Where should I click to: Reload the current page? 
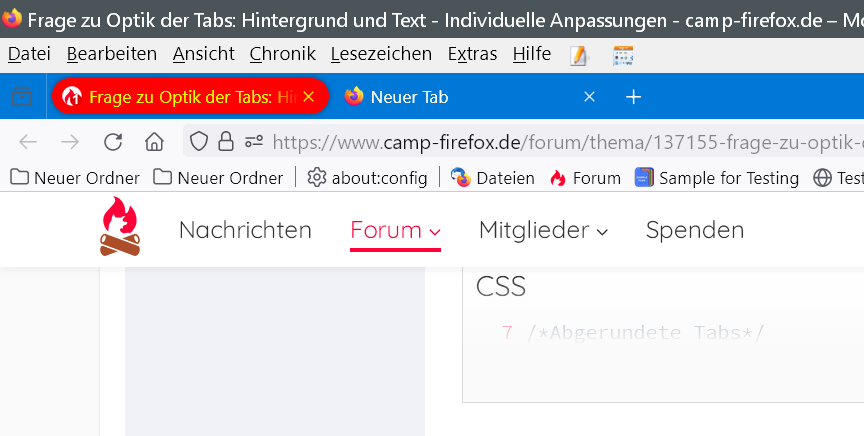113,142
